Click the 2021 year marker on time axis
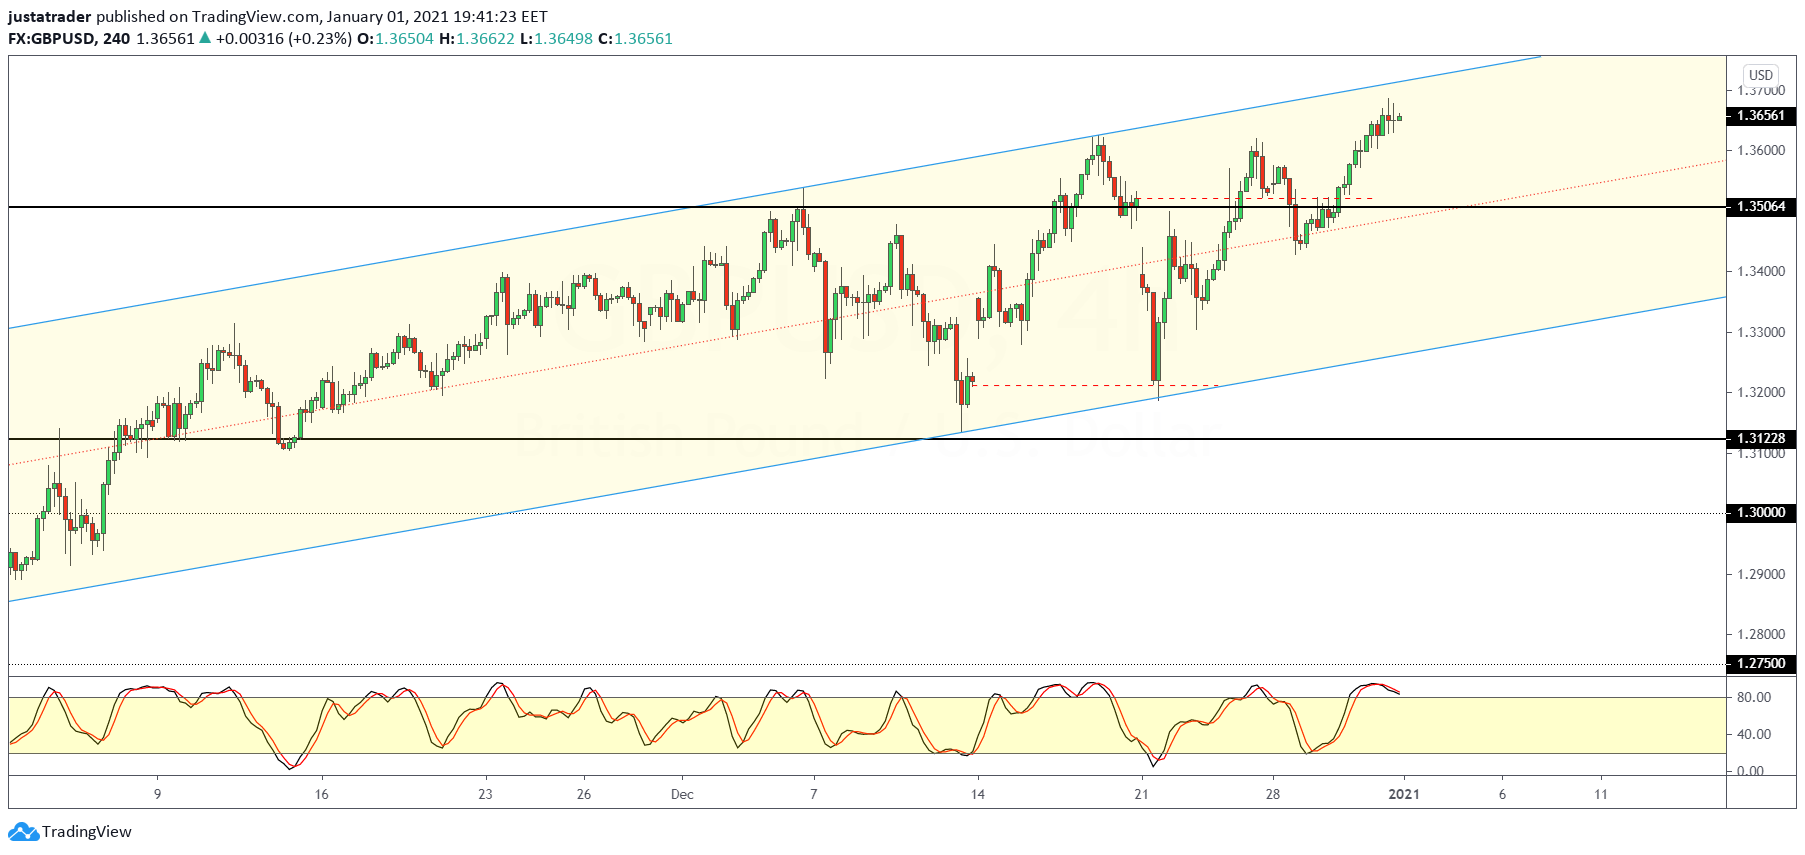This screenshot has height=855, width=1805. (x=1403, y=795)
